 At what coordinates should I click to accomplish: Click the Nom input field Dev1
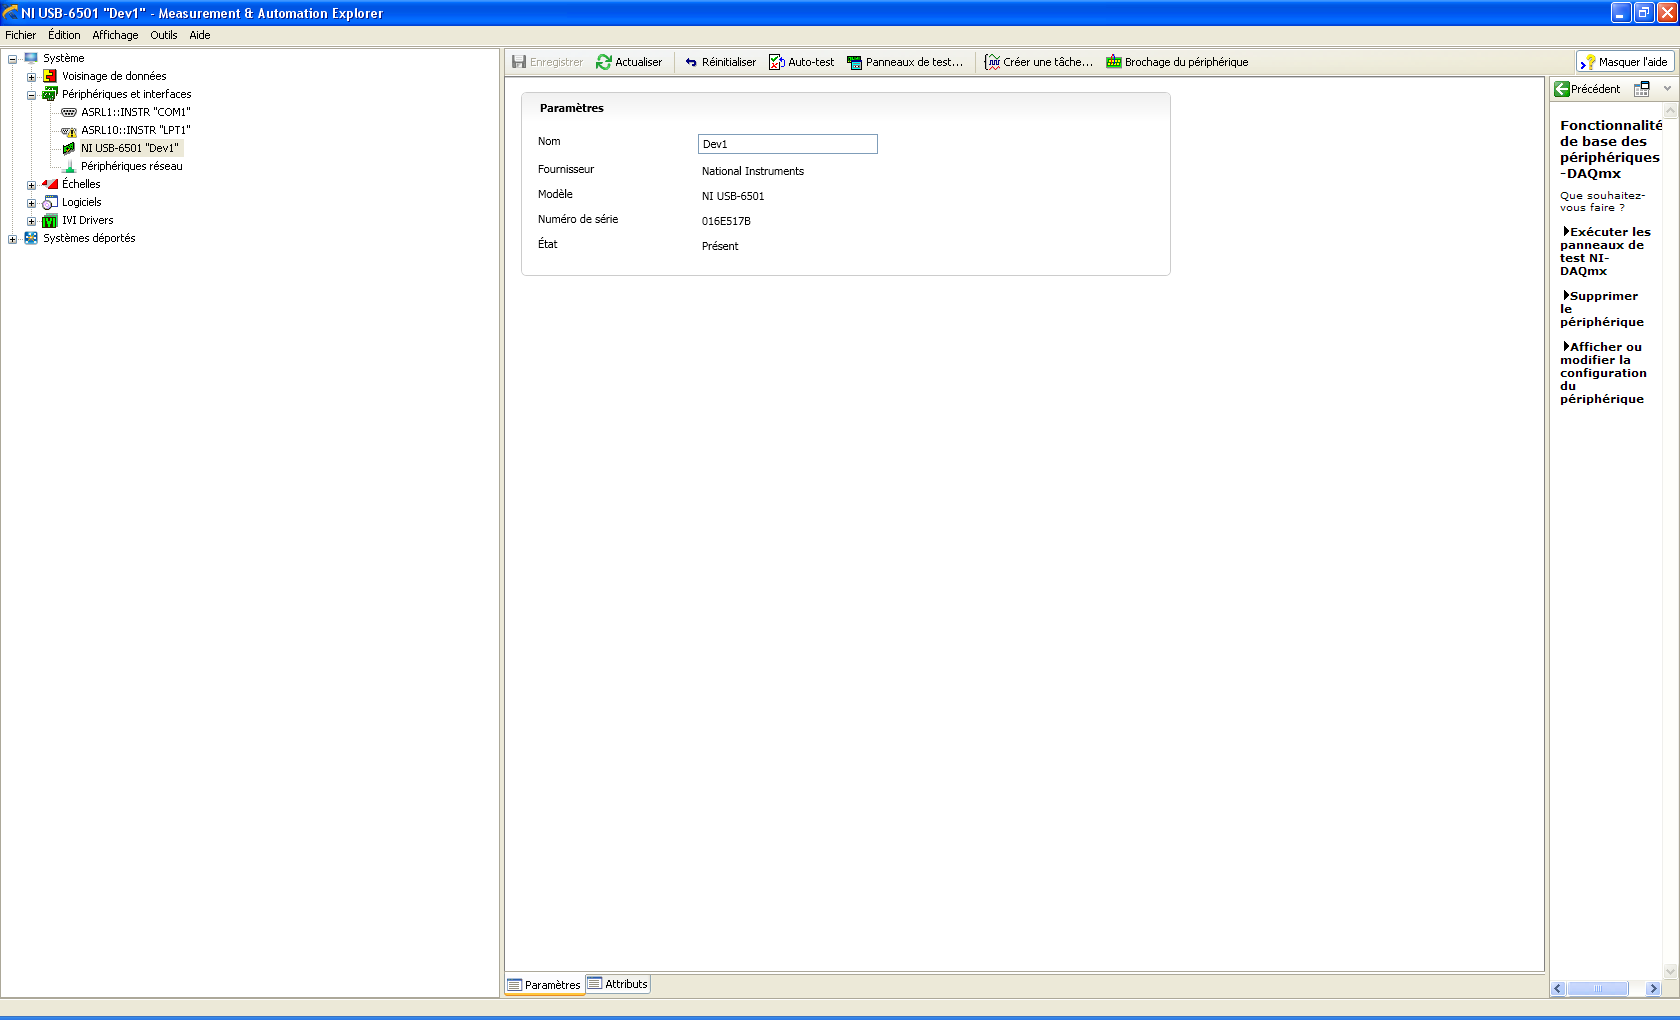point(788,144)
